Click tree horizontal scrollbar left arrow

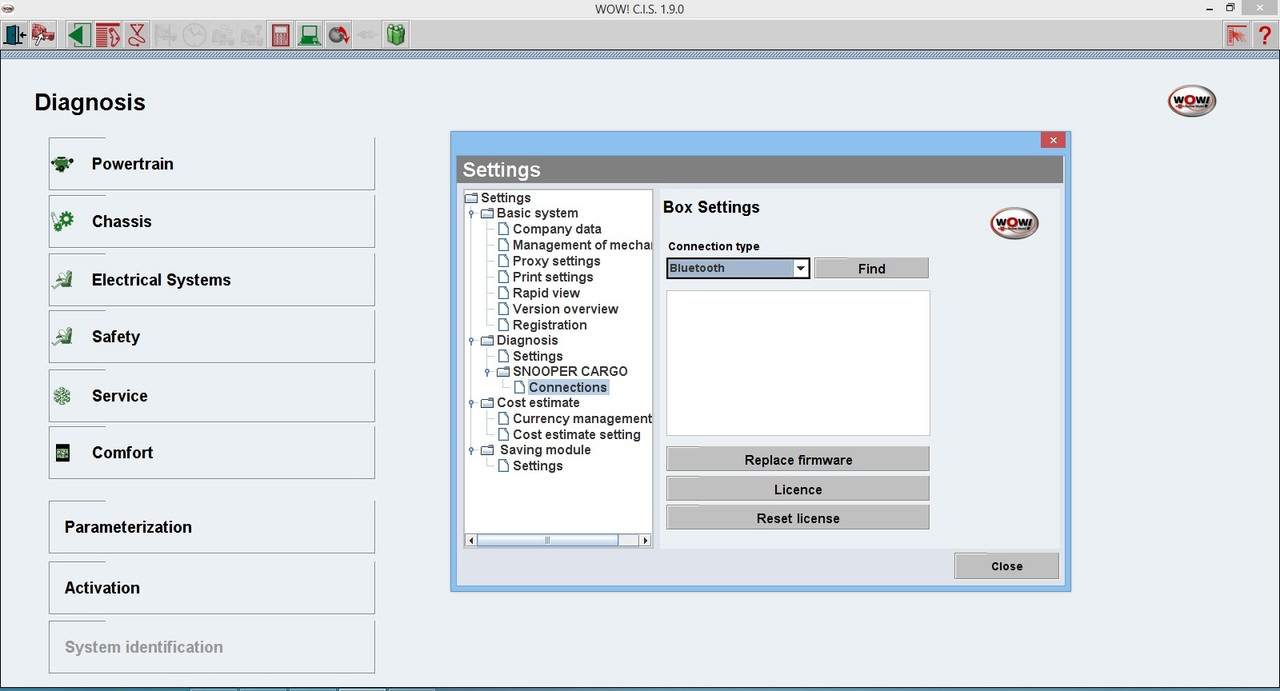click(471, 540)
